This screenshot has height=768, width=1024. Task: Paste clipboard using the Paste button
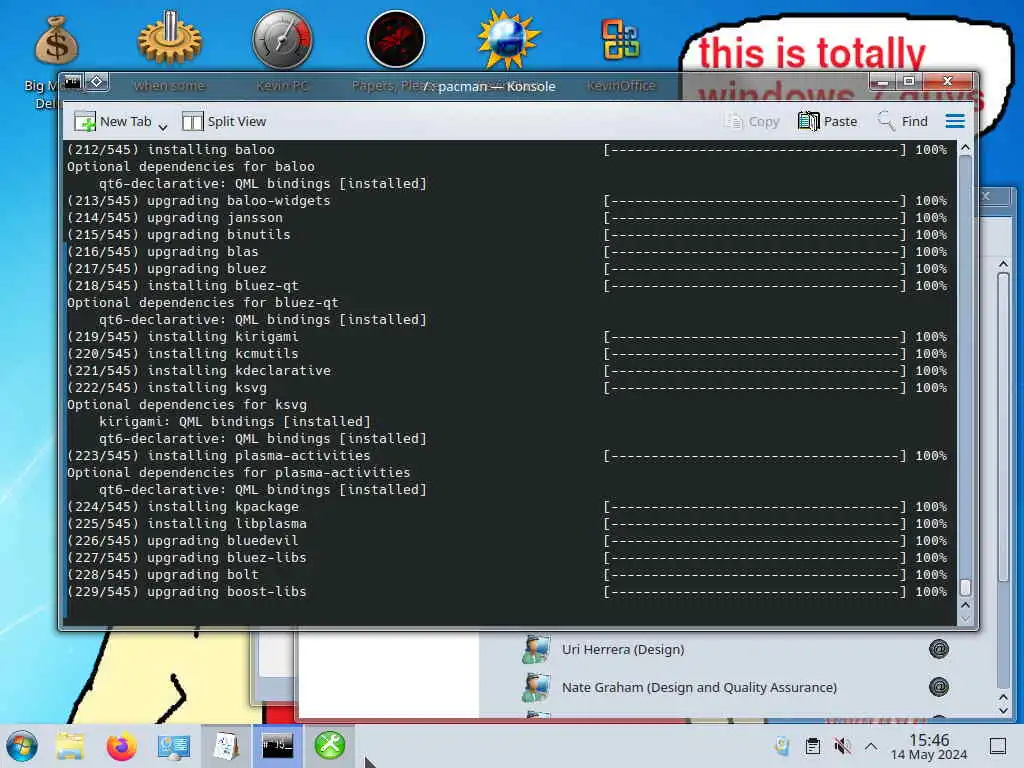(827, 121)
